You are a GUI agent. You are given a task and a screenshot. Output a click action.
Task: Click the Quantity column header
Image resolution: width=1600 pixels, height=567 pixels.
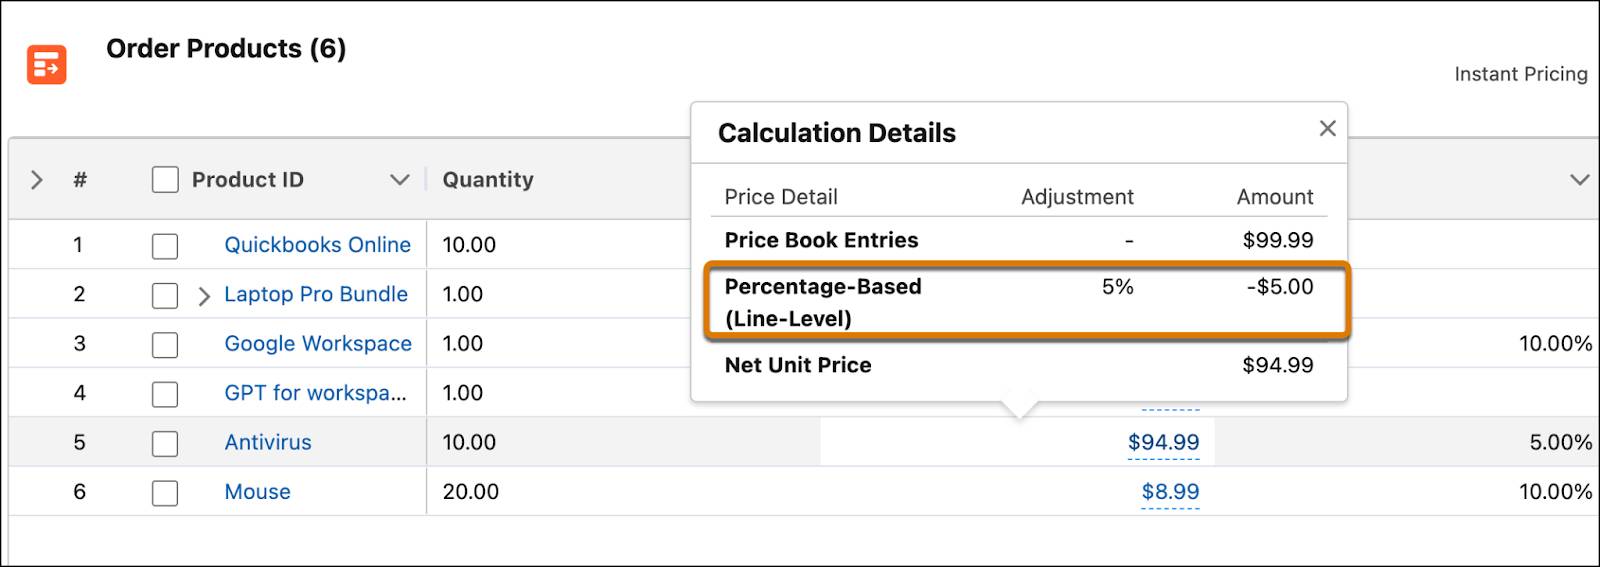[488, 180]
